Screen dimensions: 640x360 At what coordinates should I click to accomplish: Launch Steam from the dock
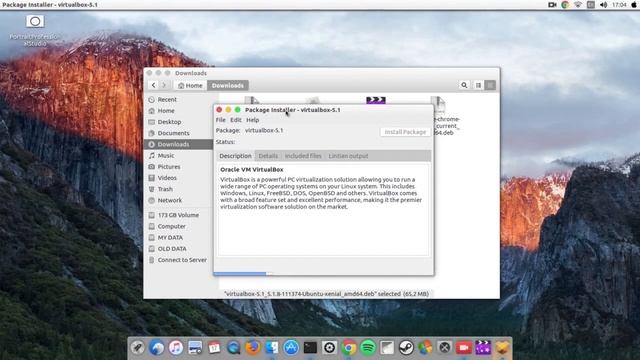pyautogui.click(x=406, y=348)
